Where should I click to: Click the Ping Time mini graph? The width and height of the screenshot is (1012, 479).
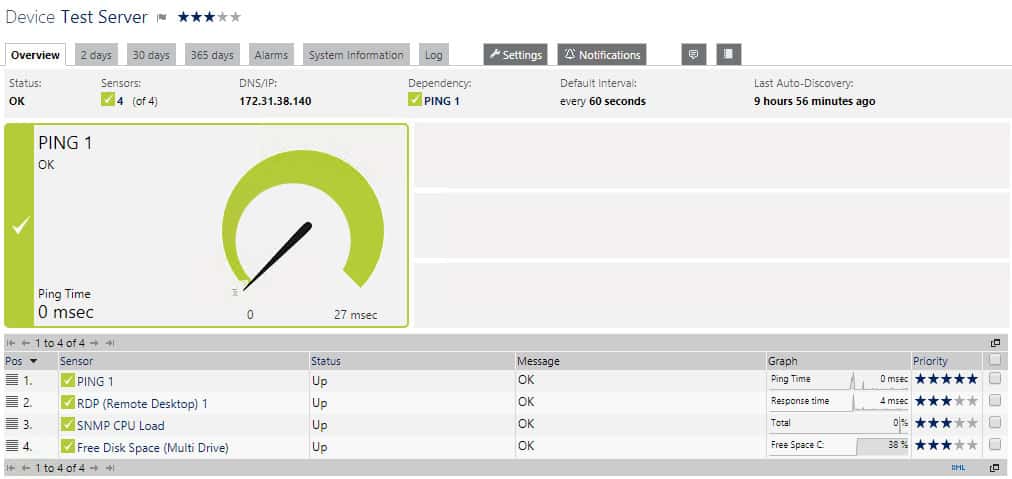[x=838, y=379]
